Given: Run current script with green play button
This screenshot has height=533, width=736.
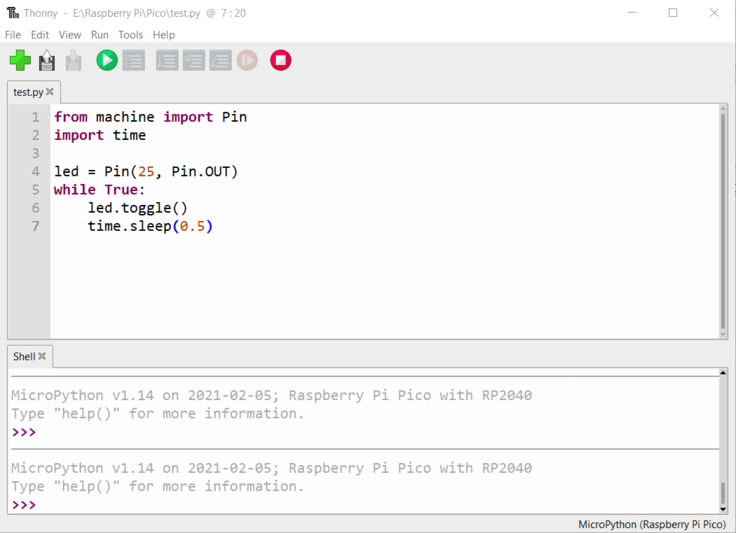Looking at the screenshot, I should (107, 61).
